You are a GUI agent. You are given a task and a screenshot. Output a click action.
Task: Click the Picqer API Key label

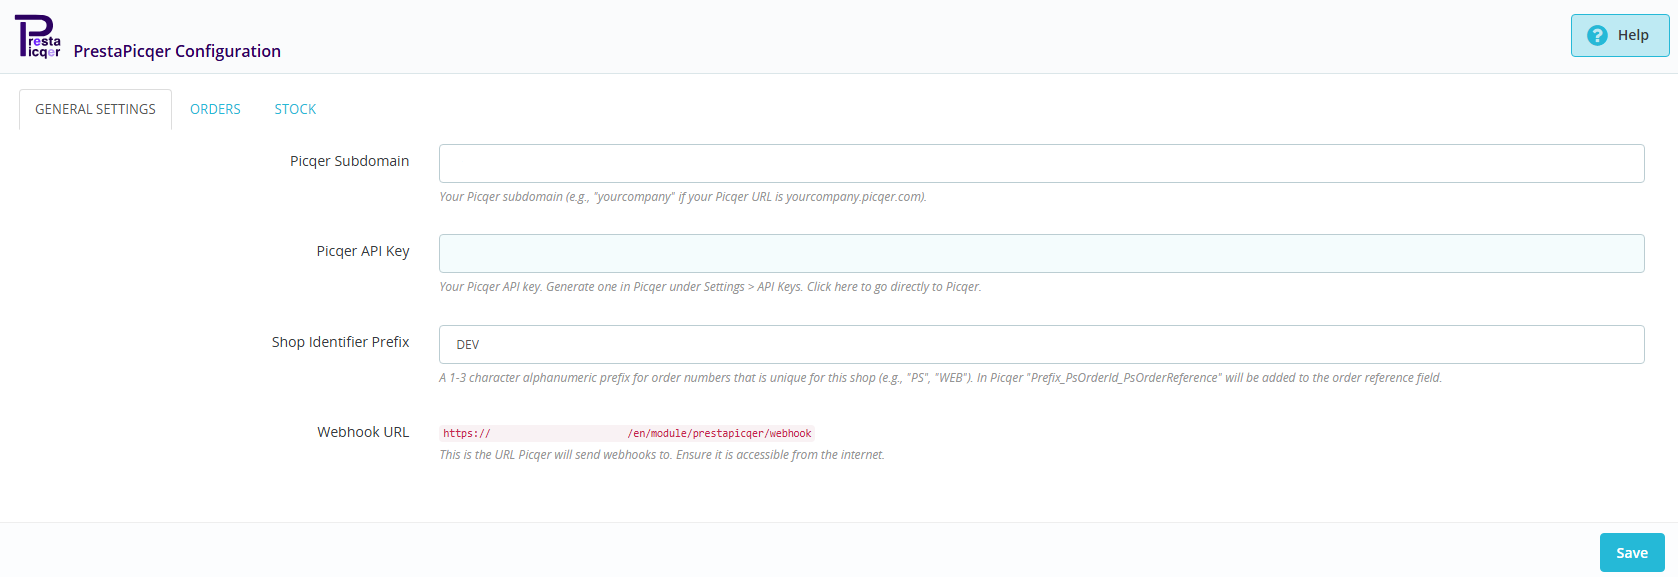coord(363,251)
